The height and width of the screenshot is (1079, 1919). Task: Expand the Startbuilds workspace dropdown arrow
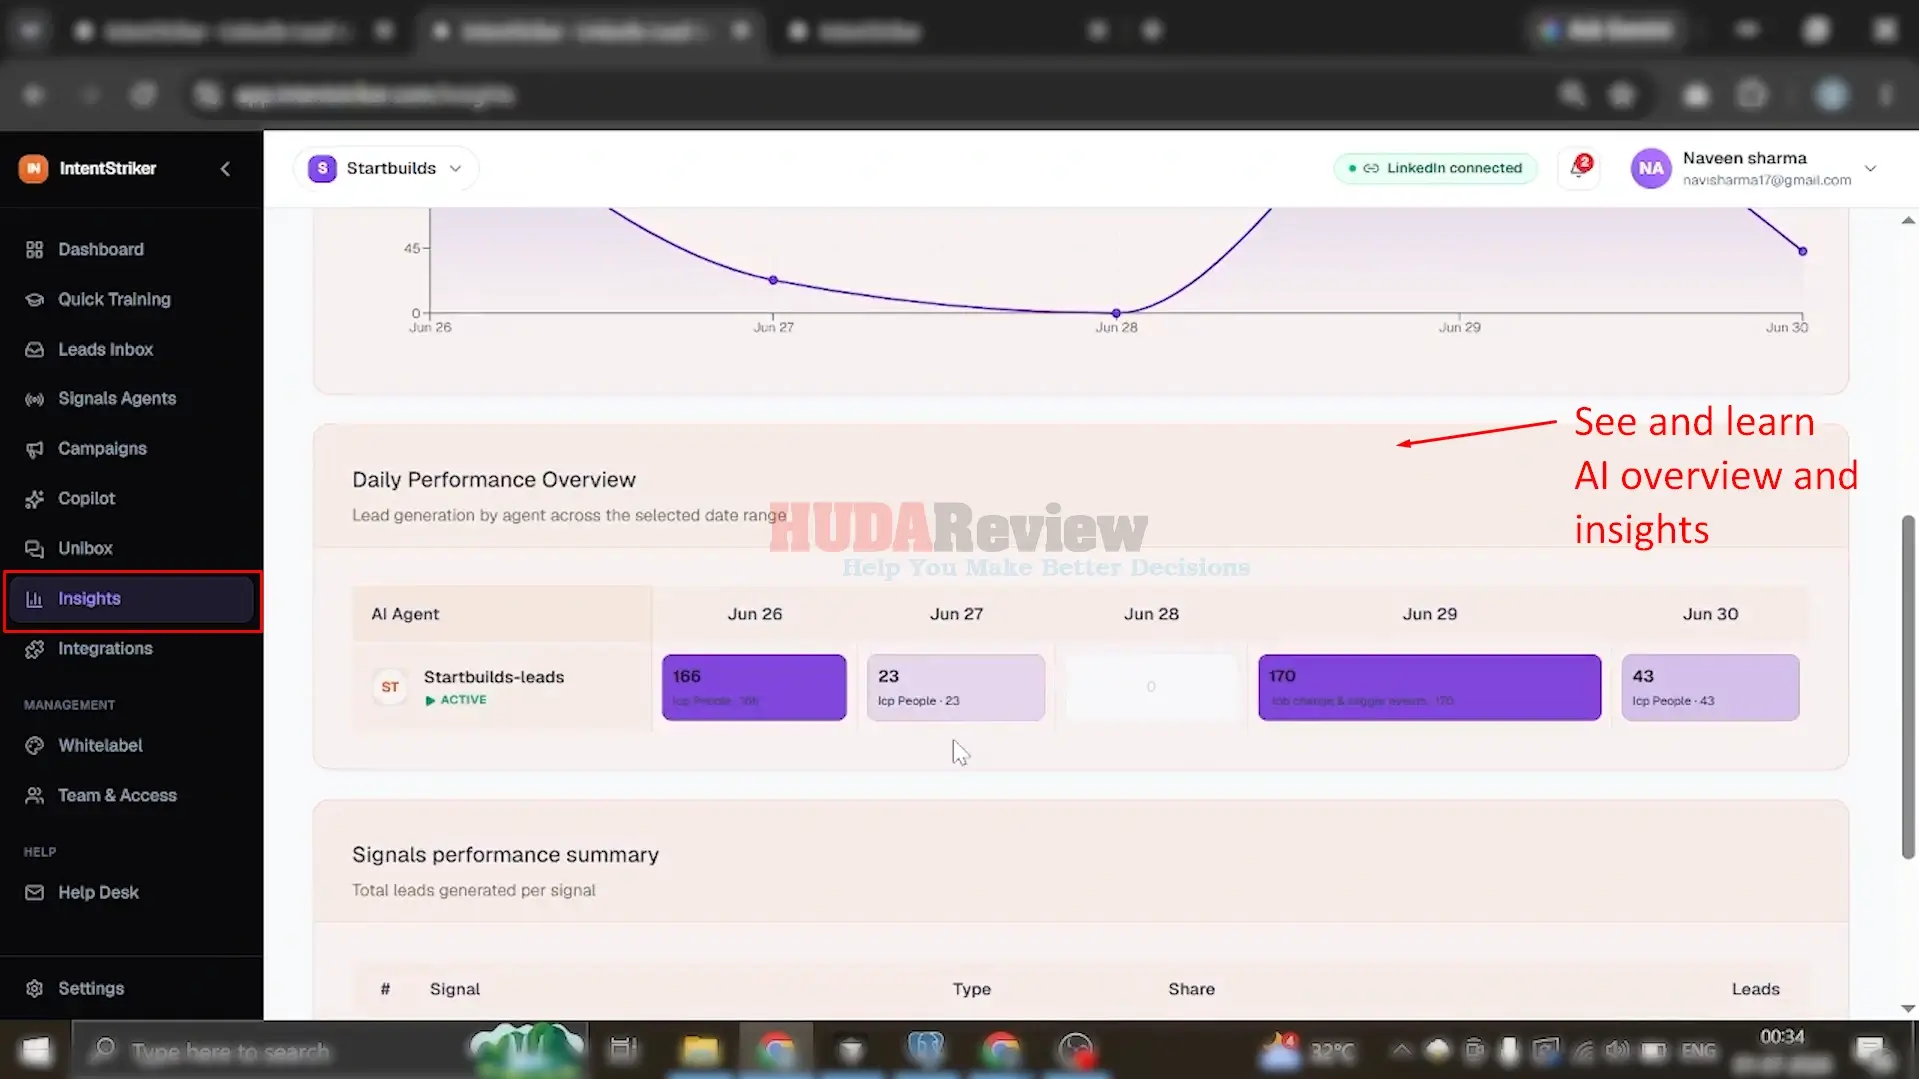[x=456, y=168]
